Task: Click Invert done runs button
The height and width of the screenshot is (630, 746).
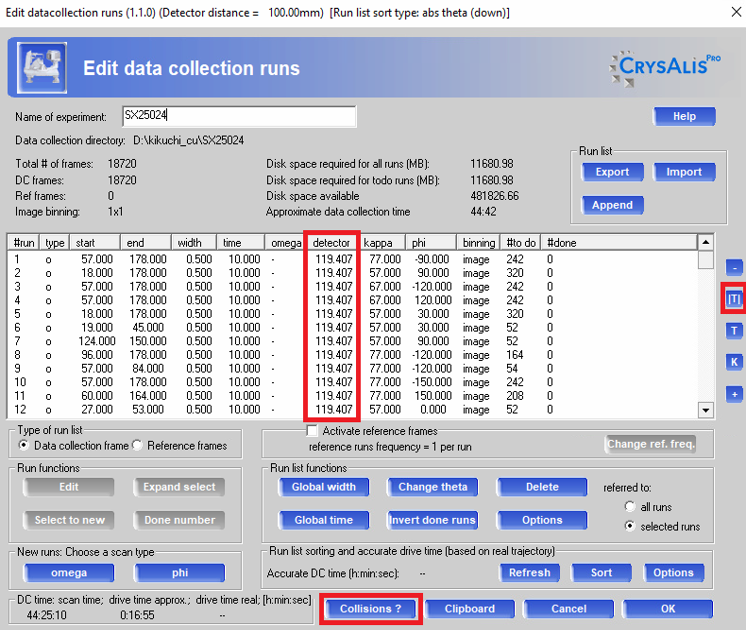Action: [x=432, y=520]
